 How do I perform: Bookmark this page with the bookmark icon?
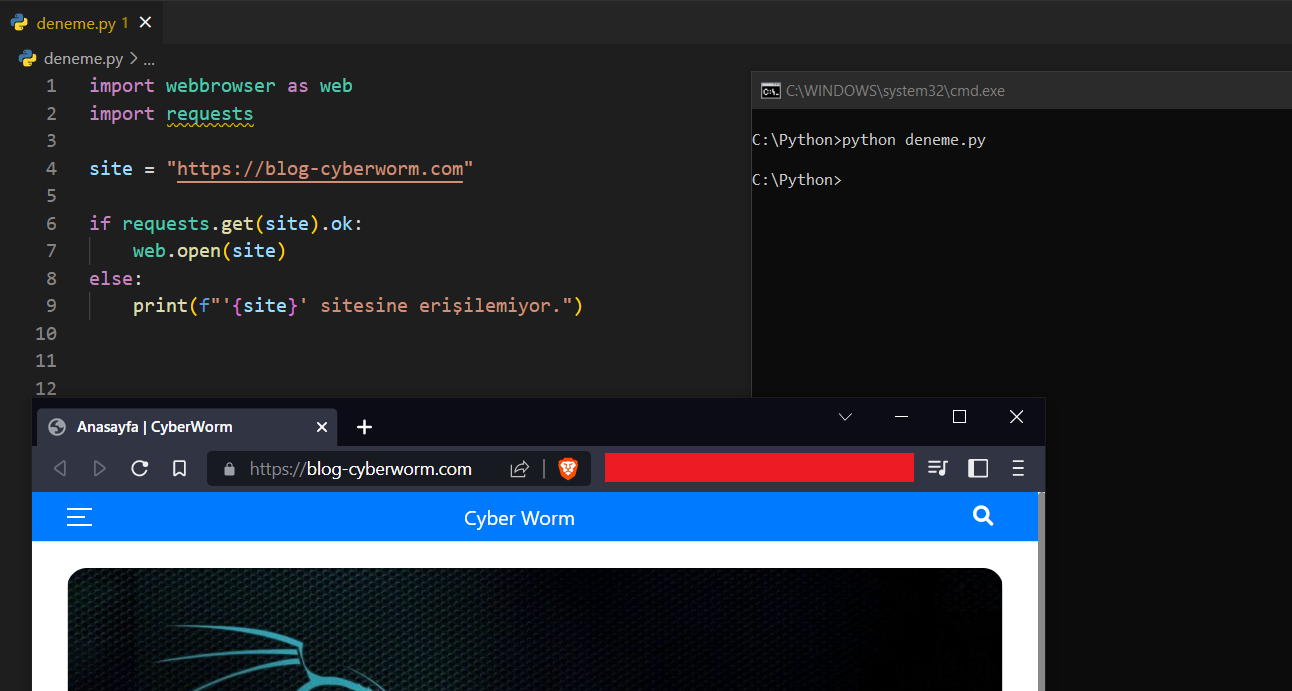click(179, 468)
